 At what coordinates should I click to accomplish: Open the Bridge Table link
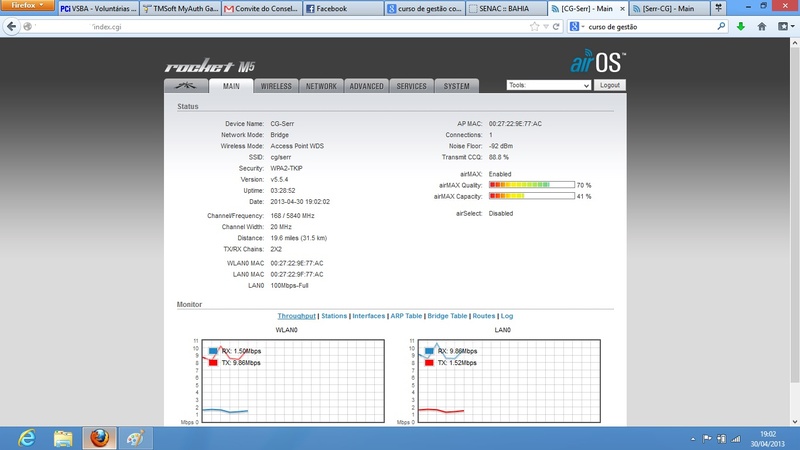pyautogui.click(x=447, y=316)
